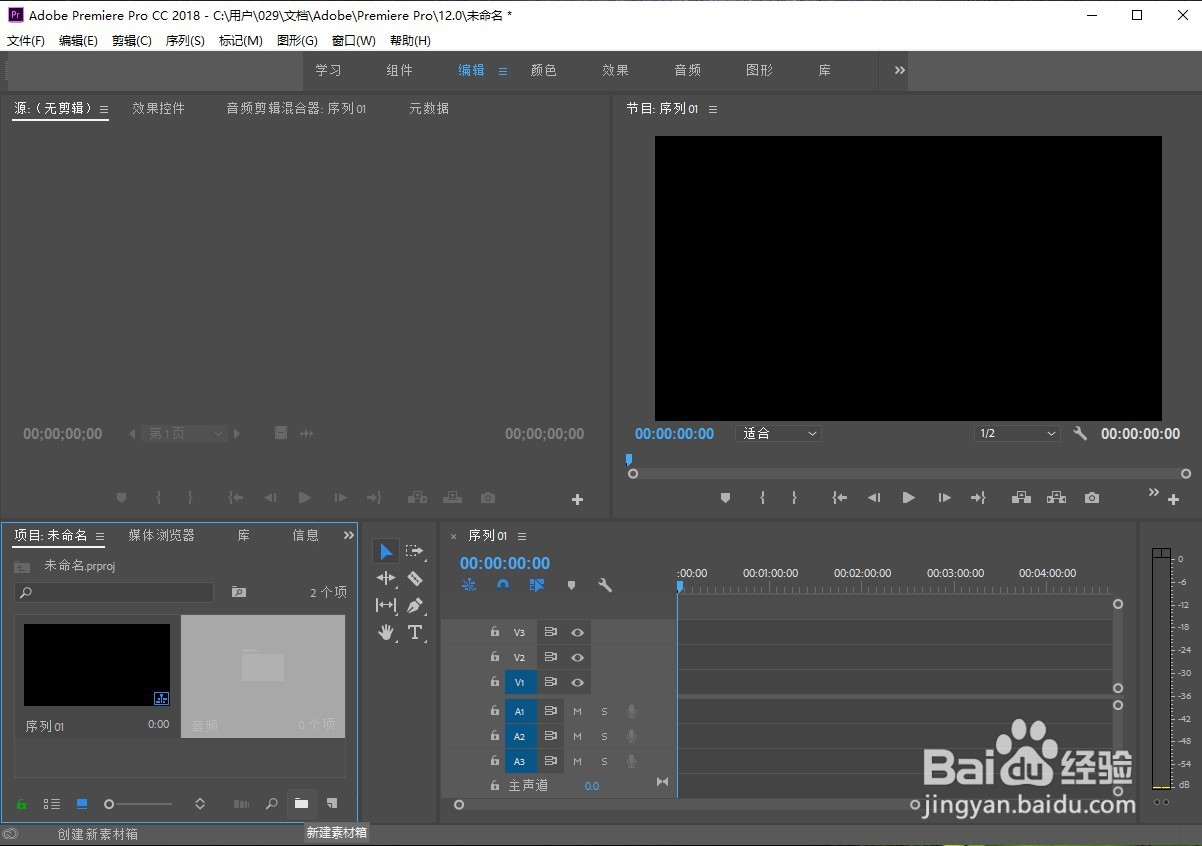Click the Lift button in program monitor
Screen dimensions: 1202x846
pyautogui.click(x=1021, y=497)
